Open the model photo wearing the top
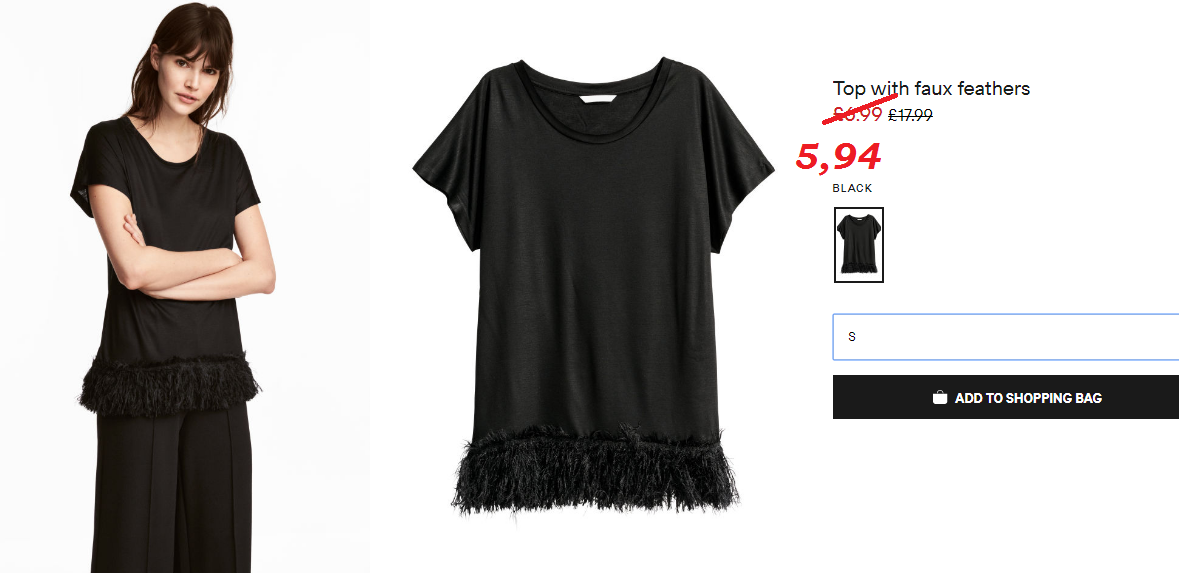The height and width of the screenshot is (573, 1179). click(184, 286)
